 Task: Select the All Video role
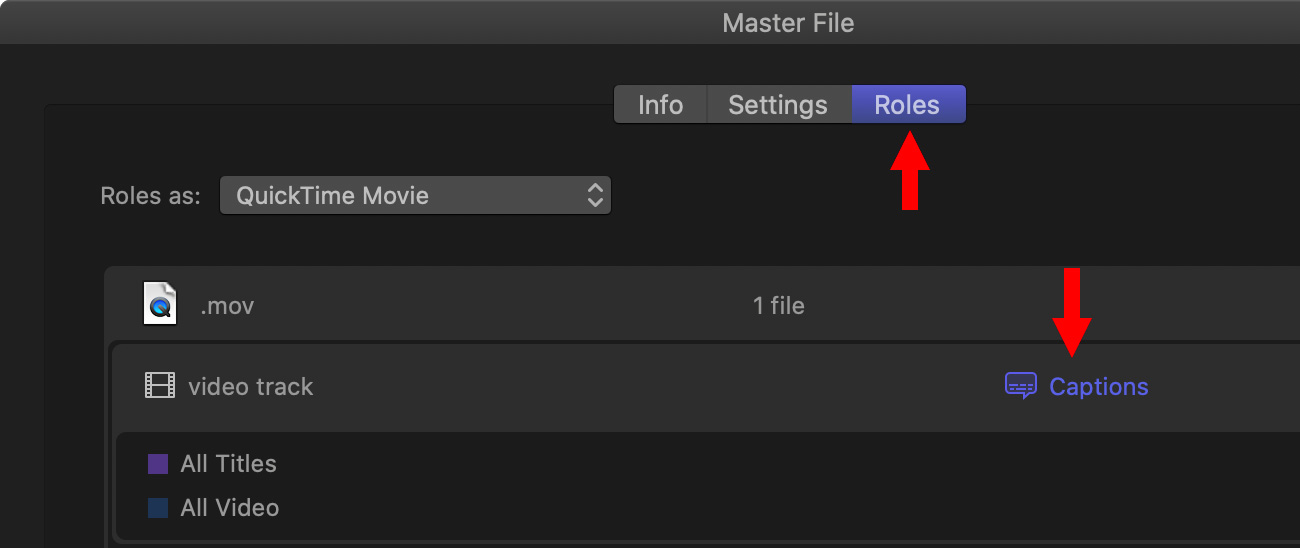click(230, 508)
